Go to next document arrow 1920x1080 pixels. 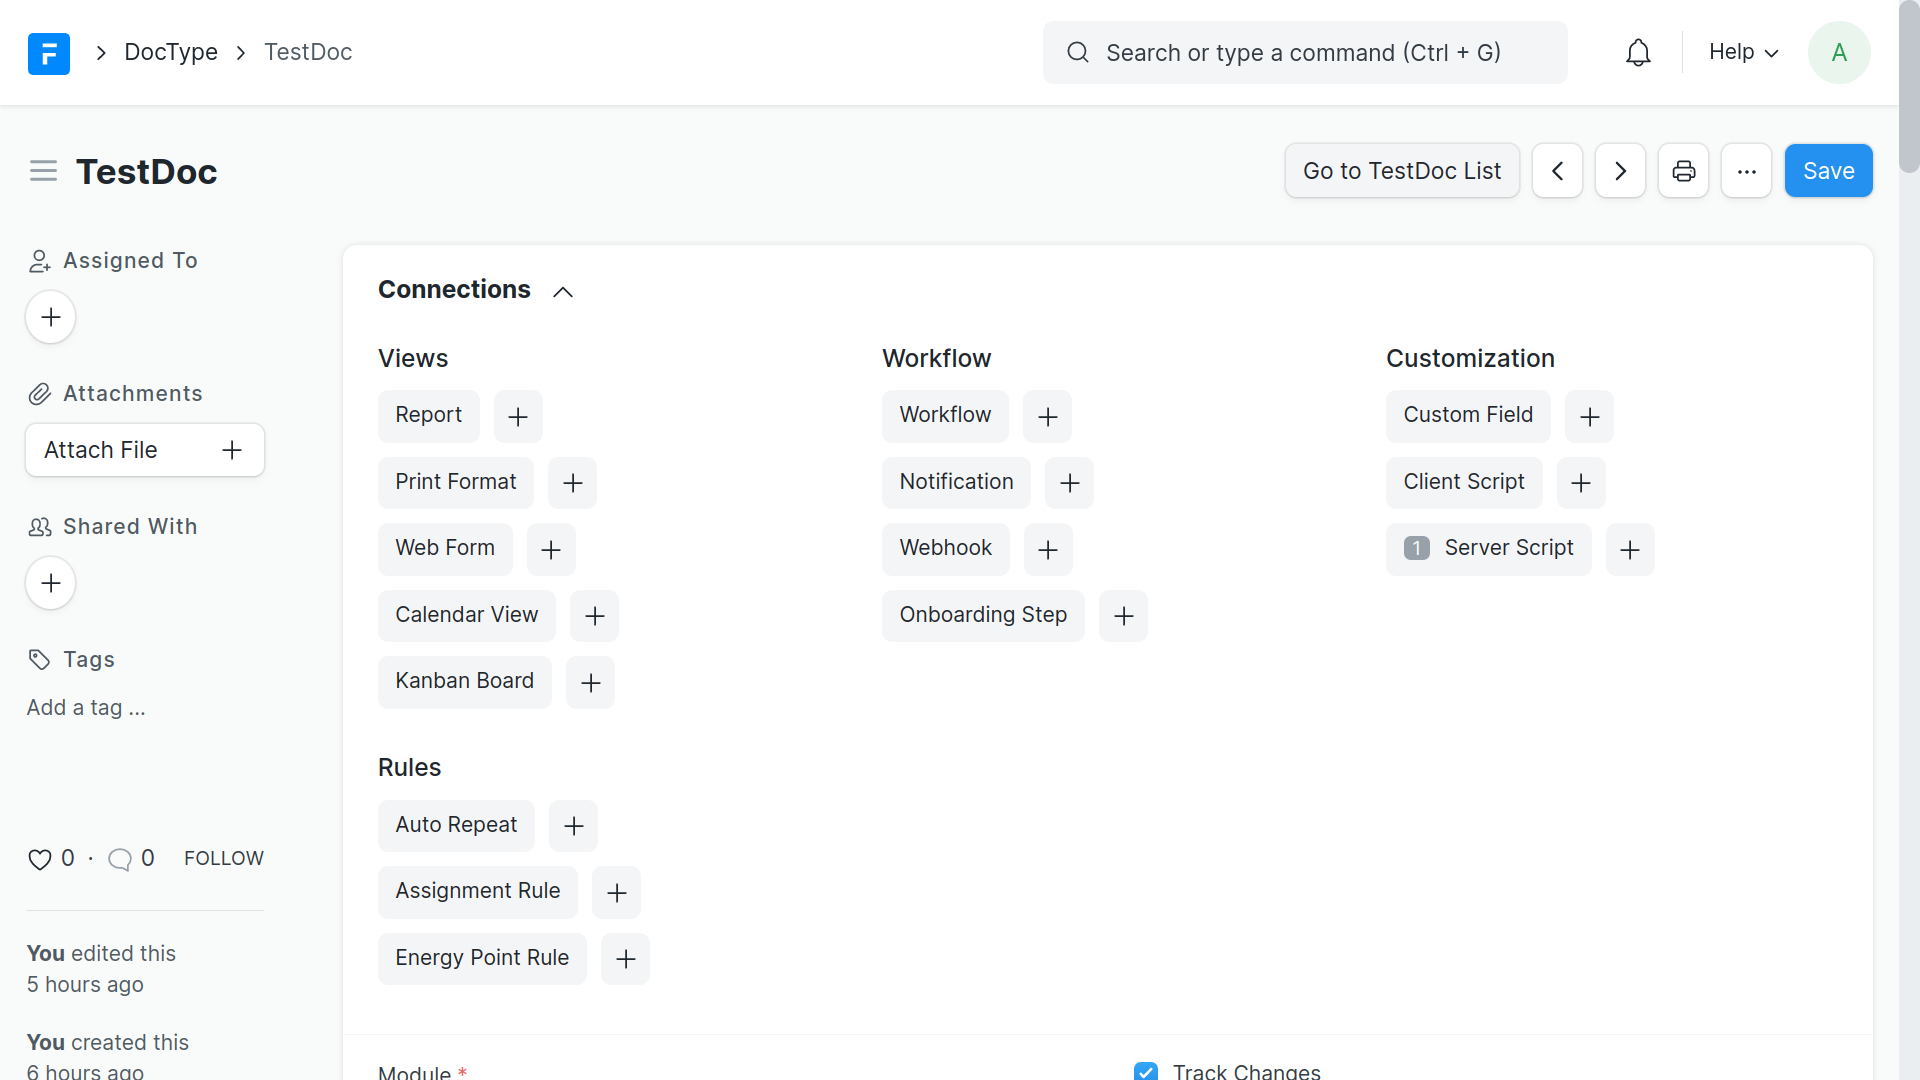[1620, 171]
